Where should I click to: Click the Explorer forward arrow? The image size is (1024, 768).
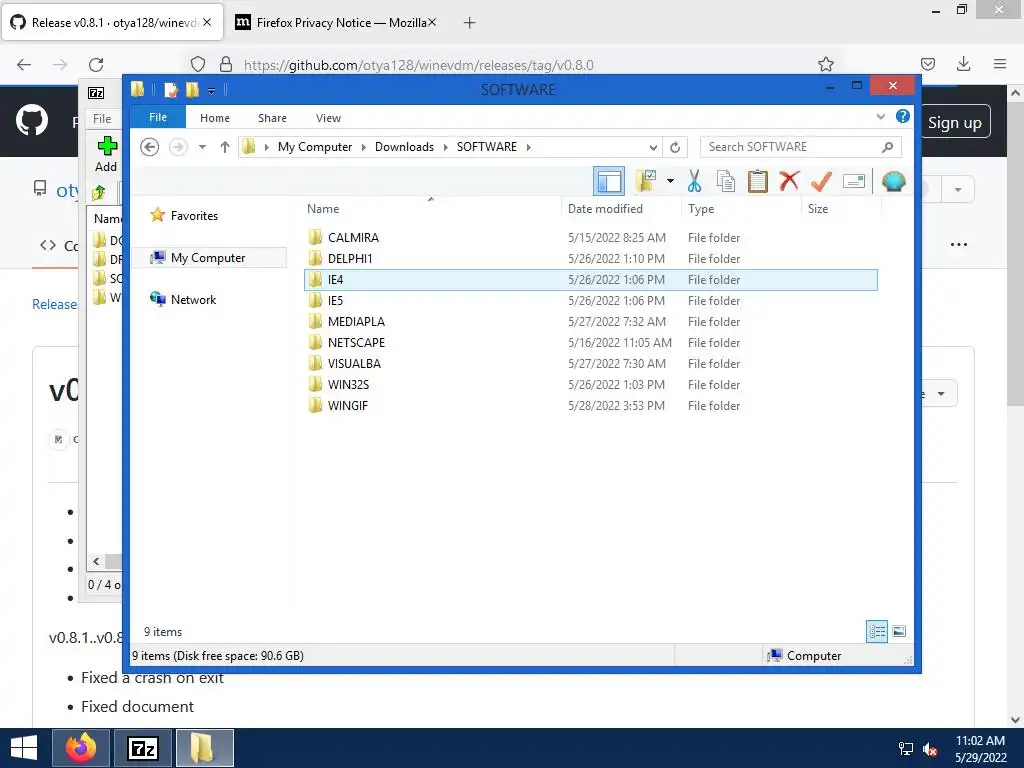178,147
